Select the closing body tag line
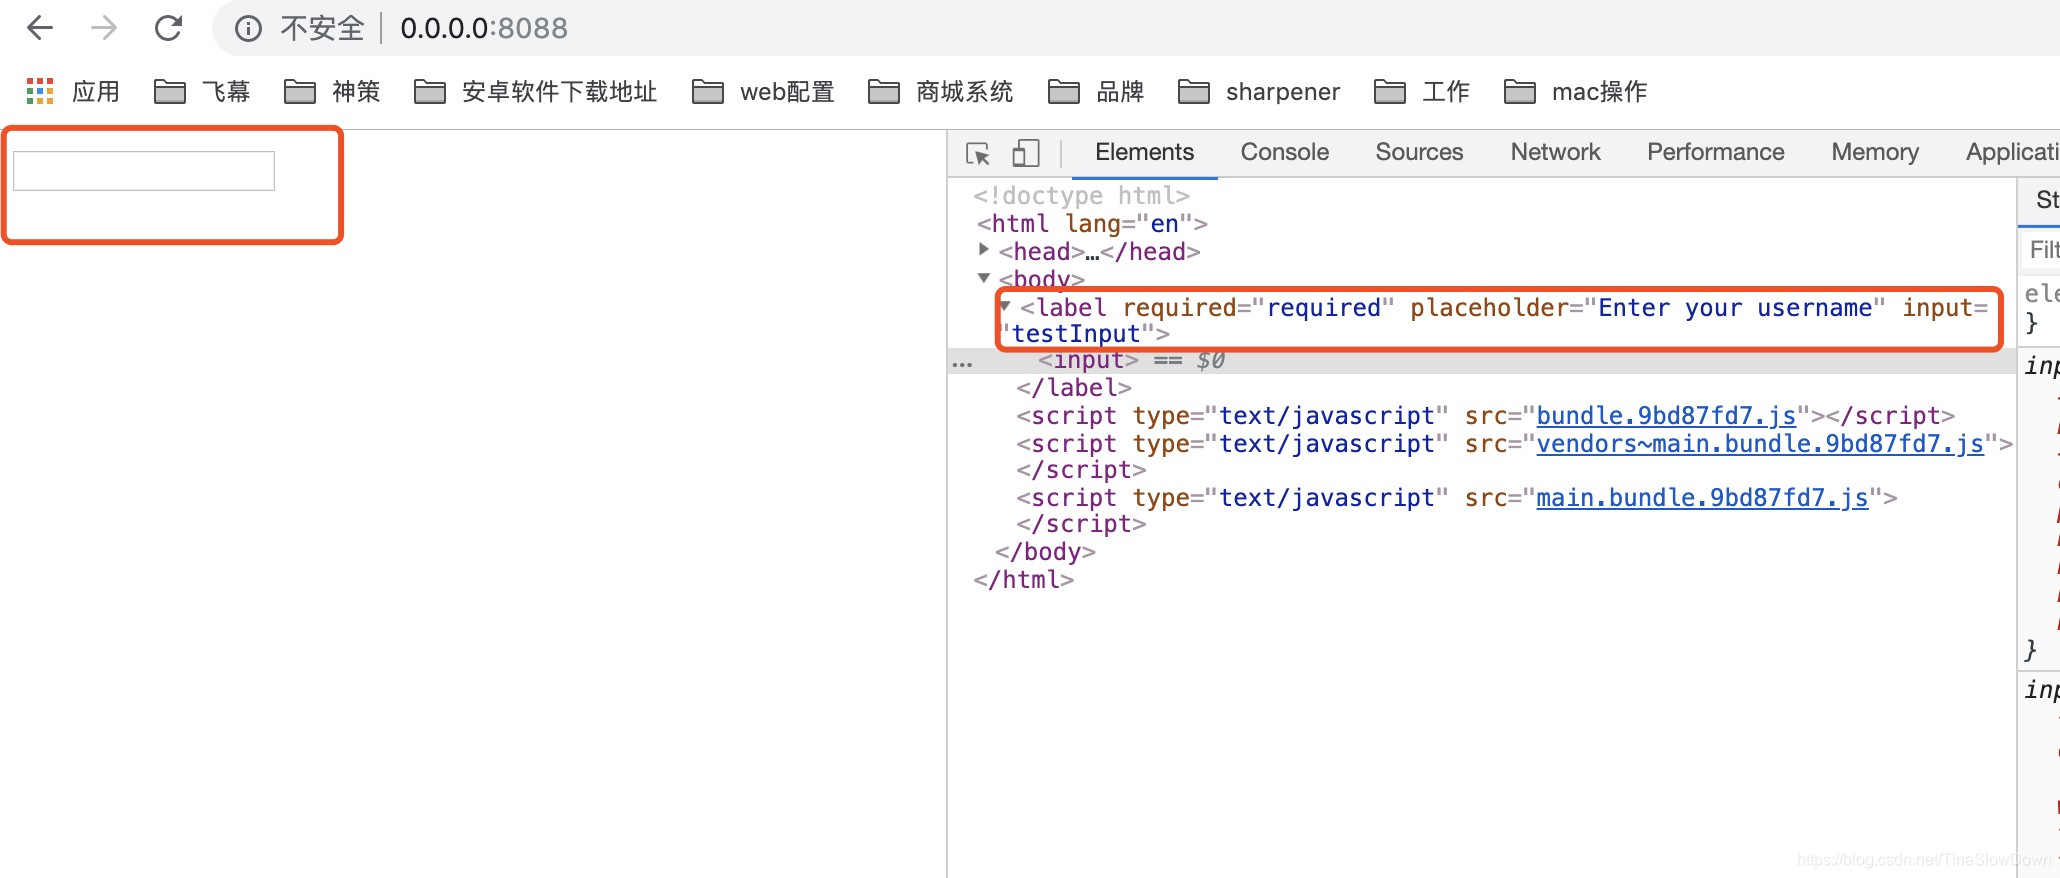This screenshot has height=878, width=2060. point(1045,552)
